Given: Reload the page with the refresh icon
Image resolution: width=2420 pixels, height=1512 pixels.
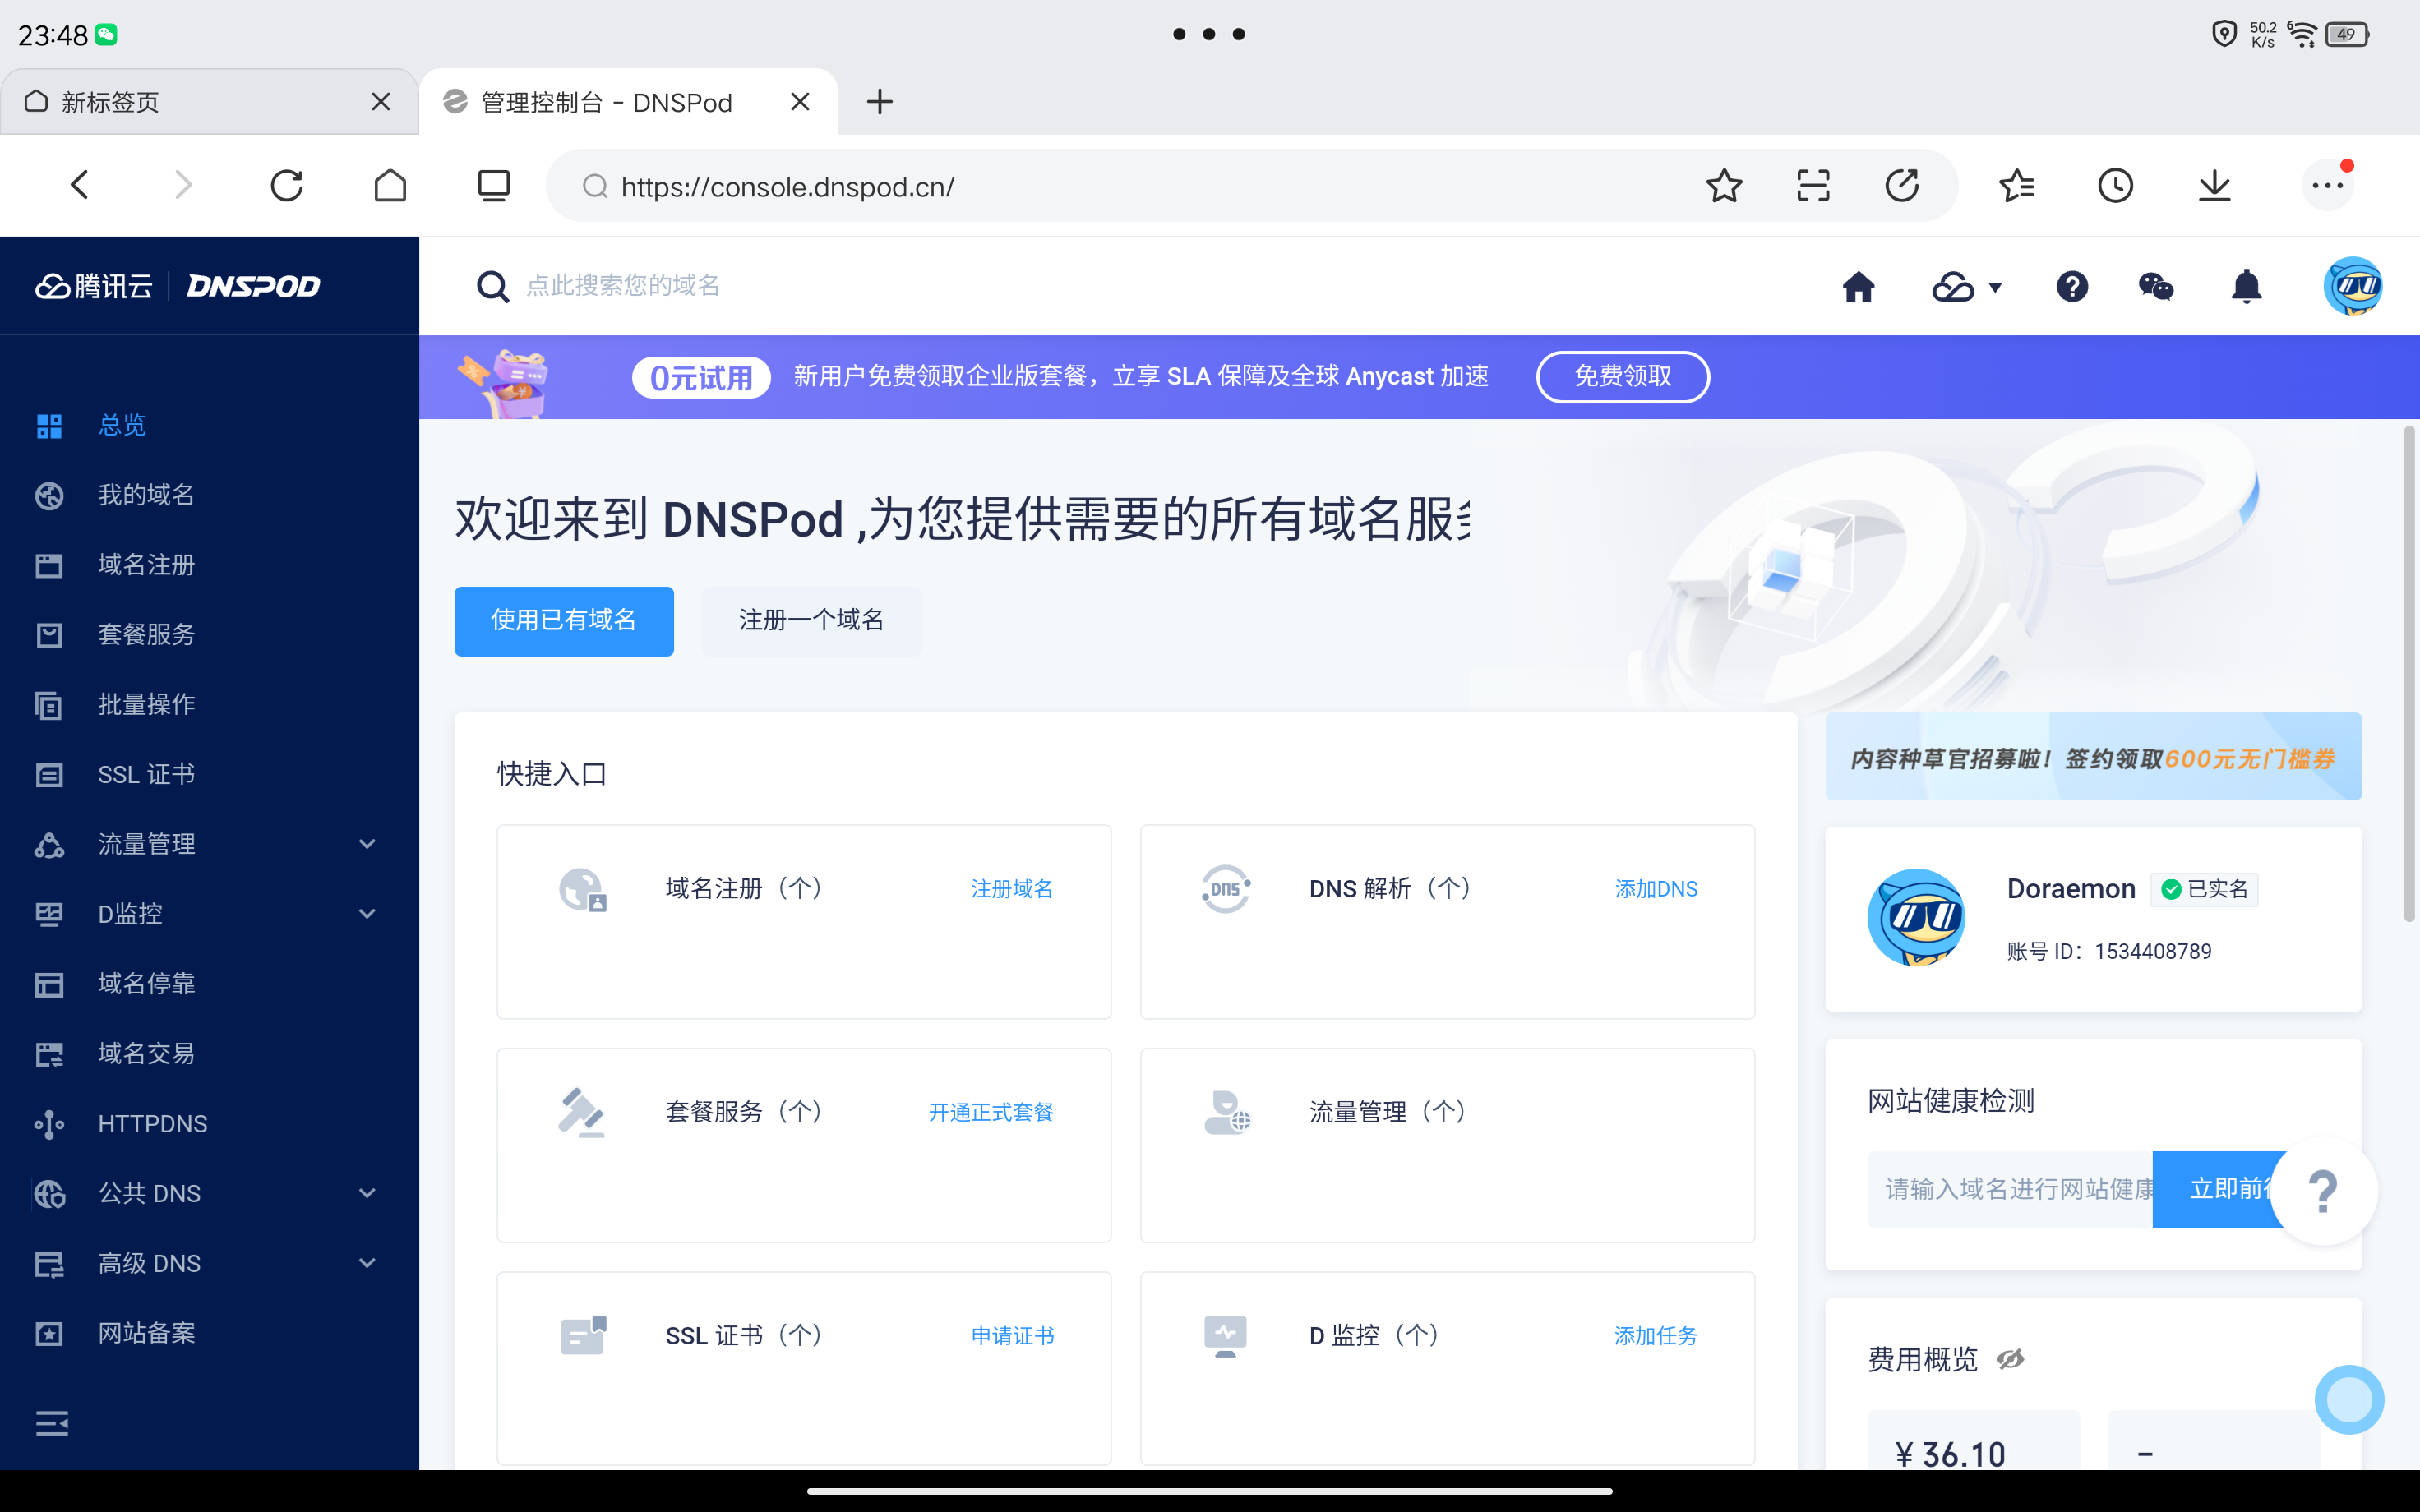Looking at the screenshot, I should [x=287, y=185].
